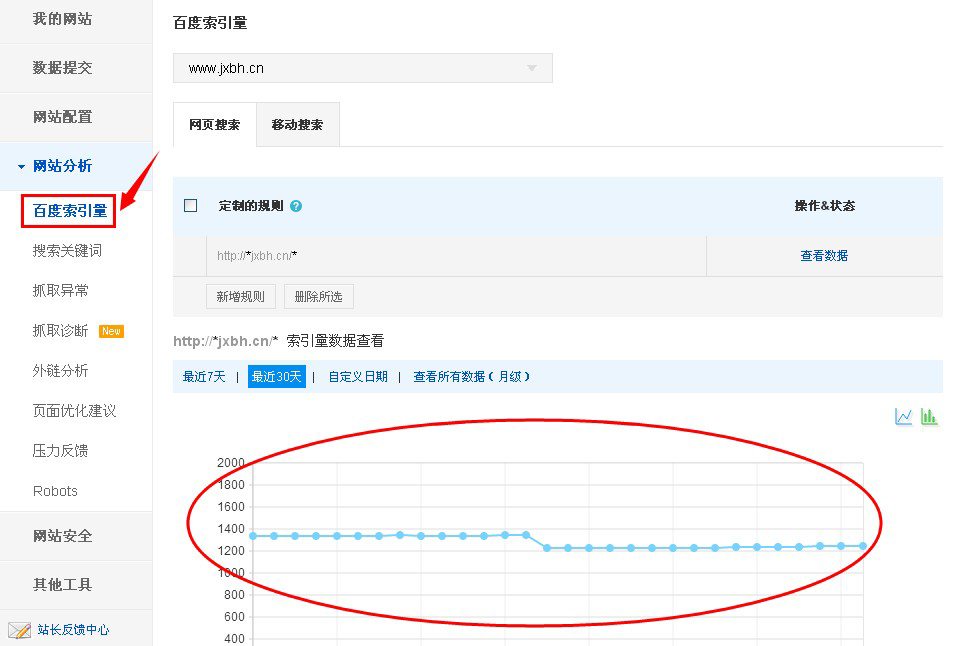Switch chart to bar graph view
The image size is (971, 646).
(928, 417)
